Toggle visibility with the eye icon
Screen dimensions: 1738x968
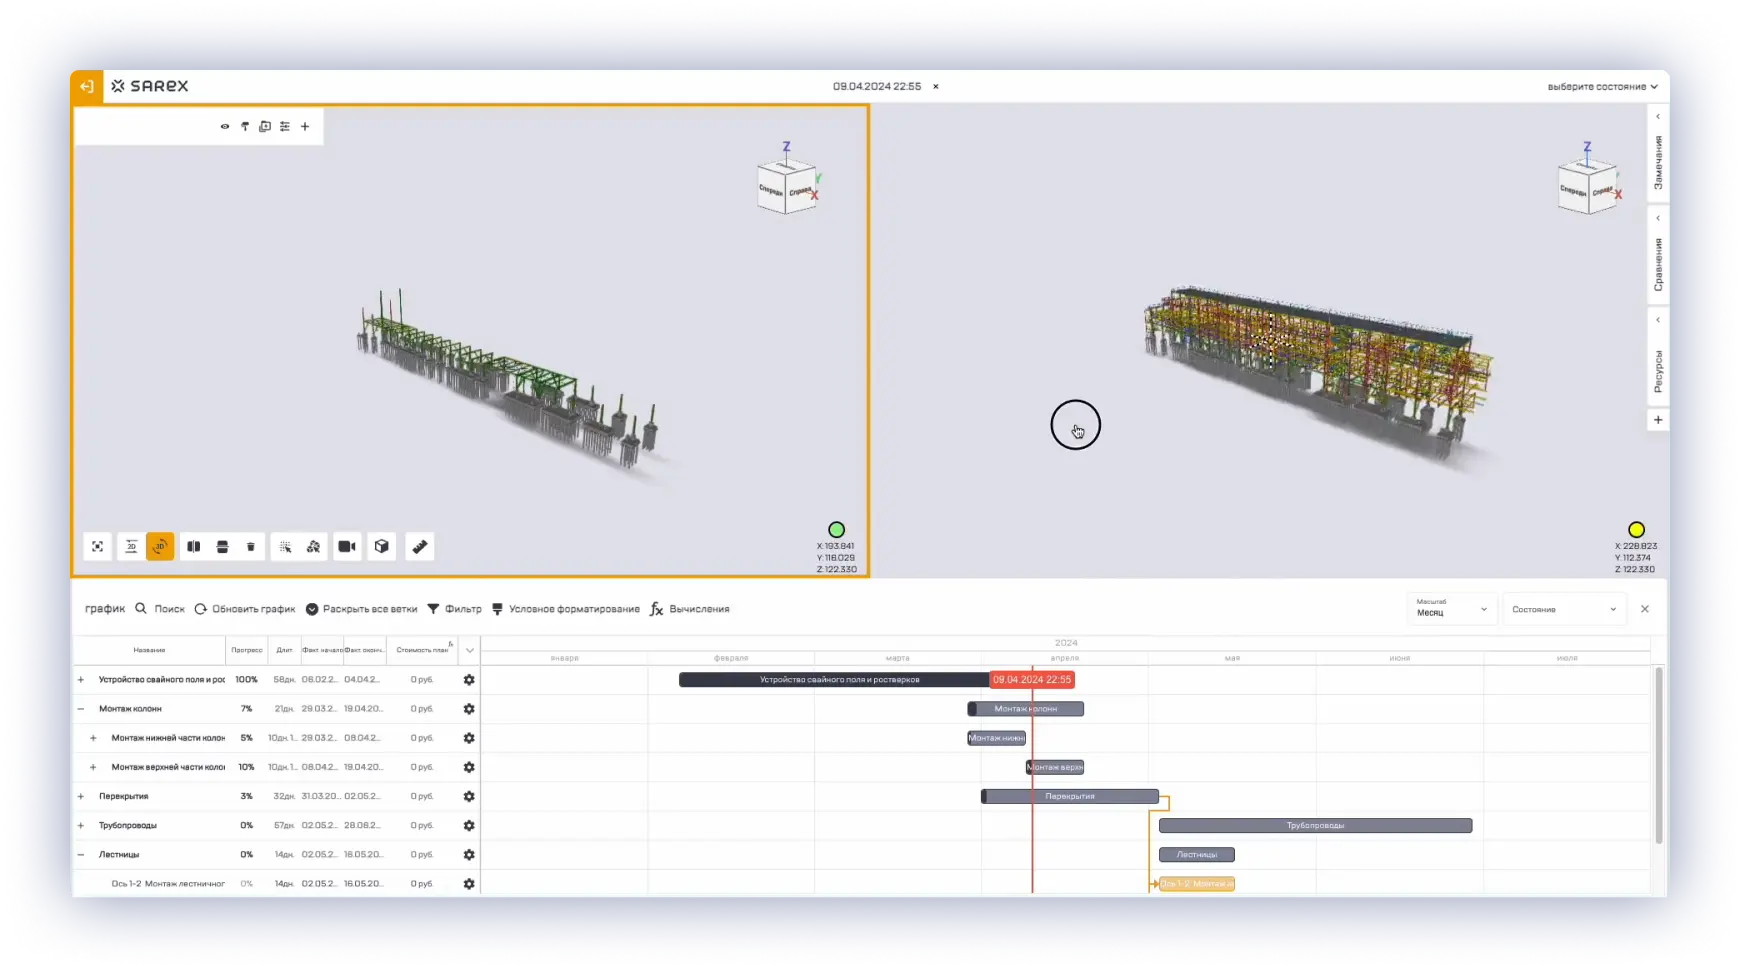pyautogui.click(x=225, y=127)
